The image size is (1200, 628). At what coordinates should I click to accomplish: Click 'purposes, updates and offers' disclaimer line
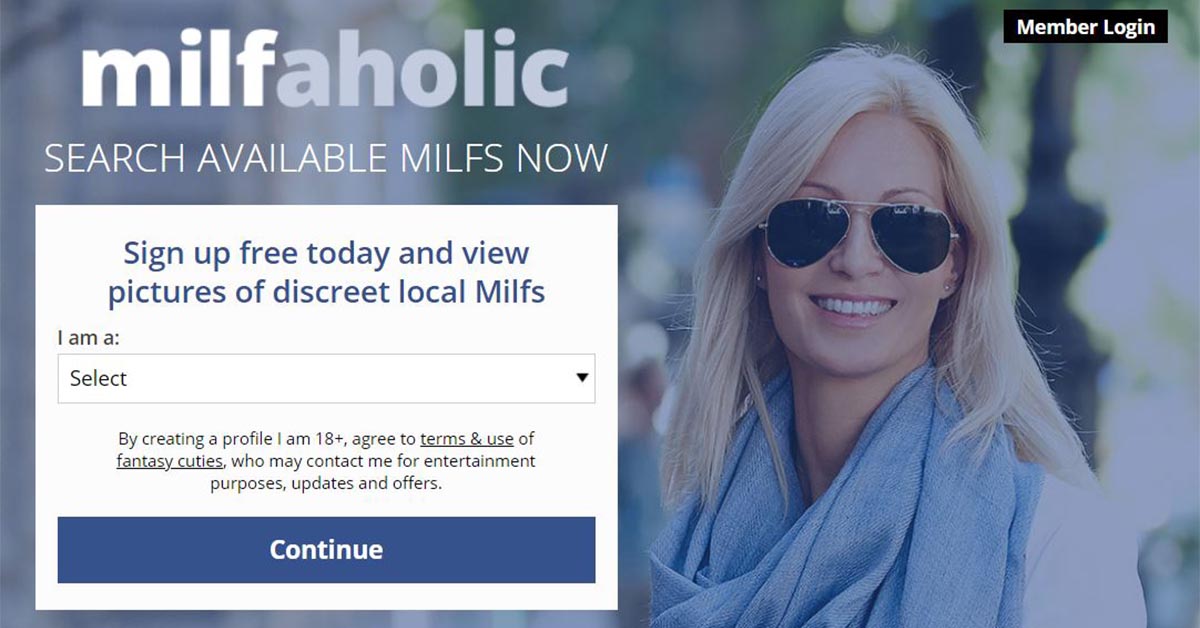click(x=326, y=484)
